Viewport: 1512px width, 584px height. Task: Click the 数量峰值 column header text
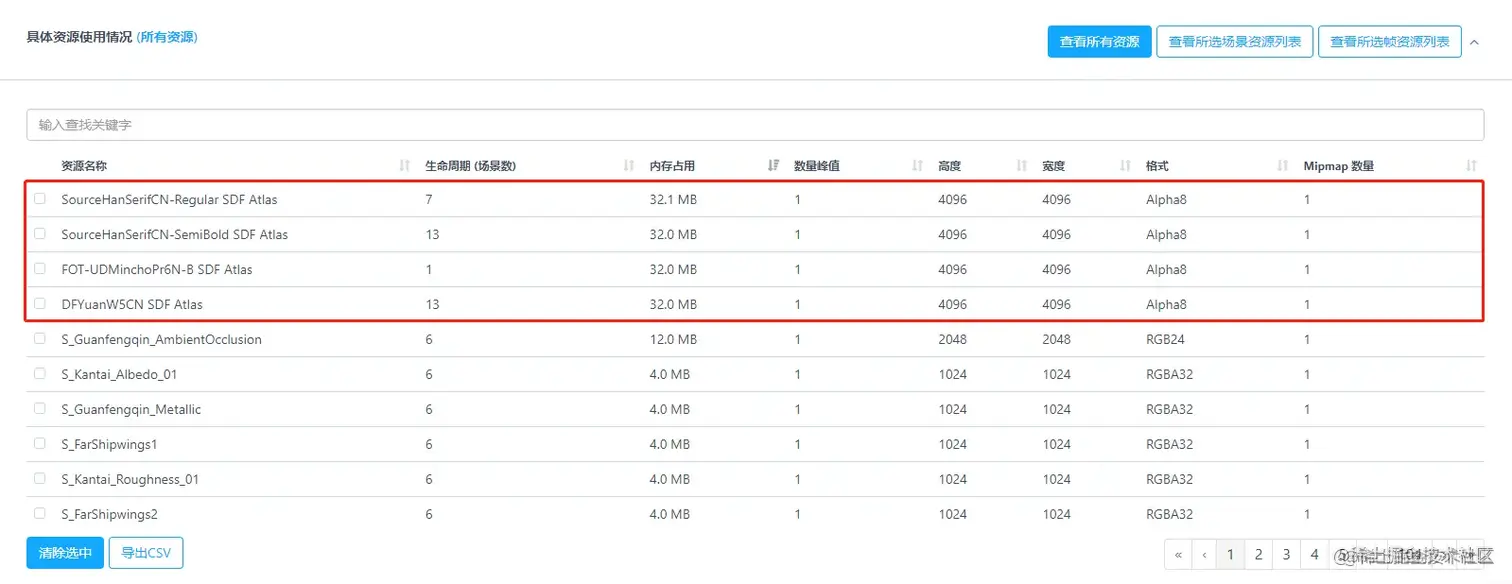[817, 166]
